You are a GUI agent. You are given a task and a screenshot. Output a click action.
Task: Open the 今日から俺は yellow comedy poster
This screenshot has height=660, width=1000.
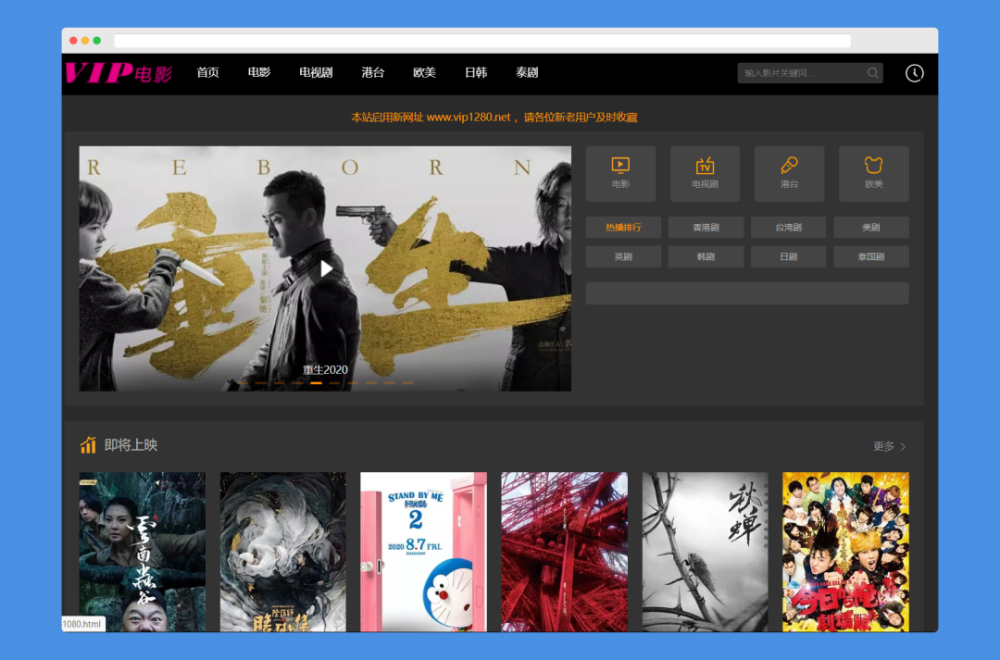pos(846,552)
